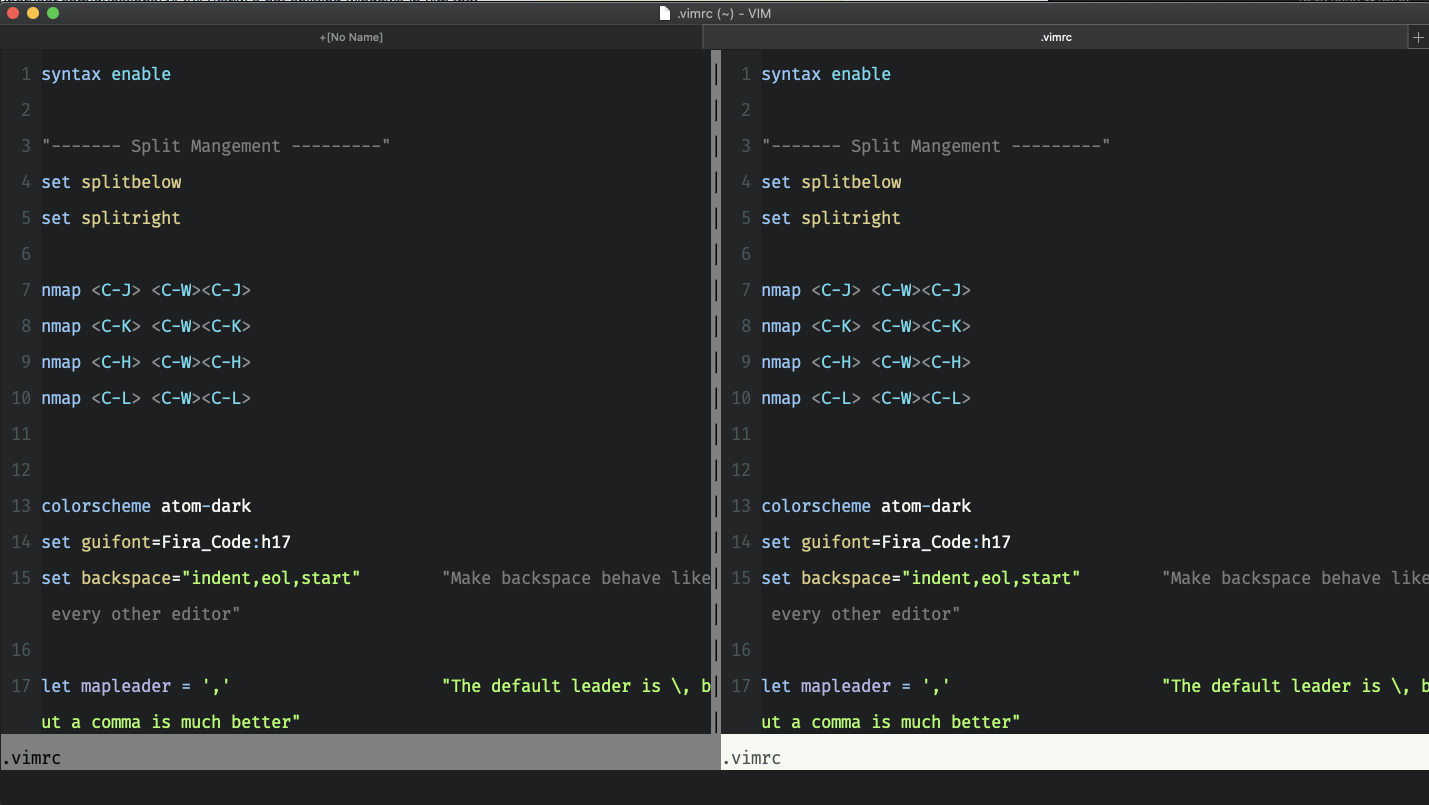Close the VIM window with the red button

coord(14,13)
